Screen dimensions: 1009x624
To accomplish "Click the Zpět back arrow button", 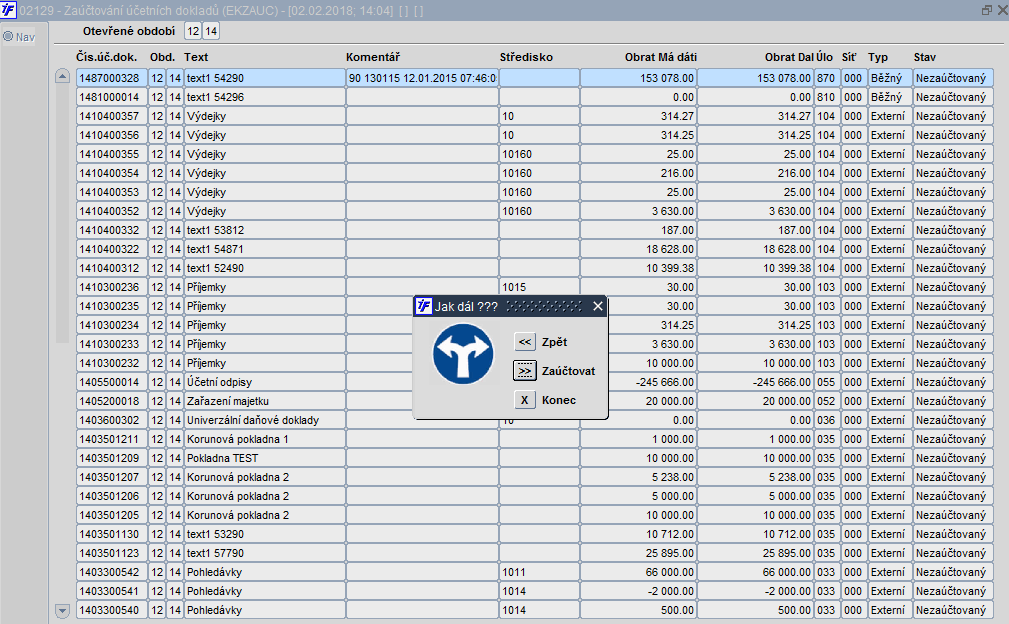I will coord(525,342).
